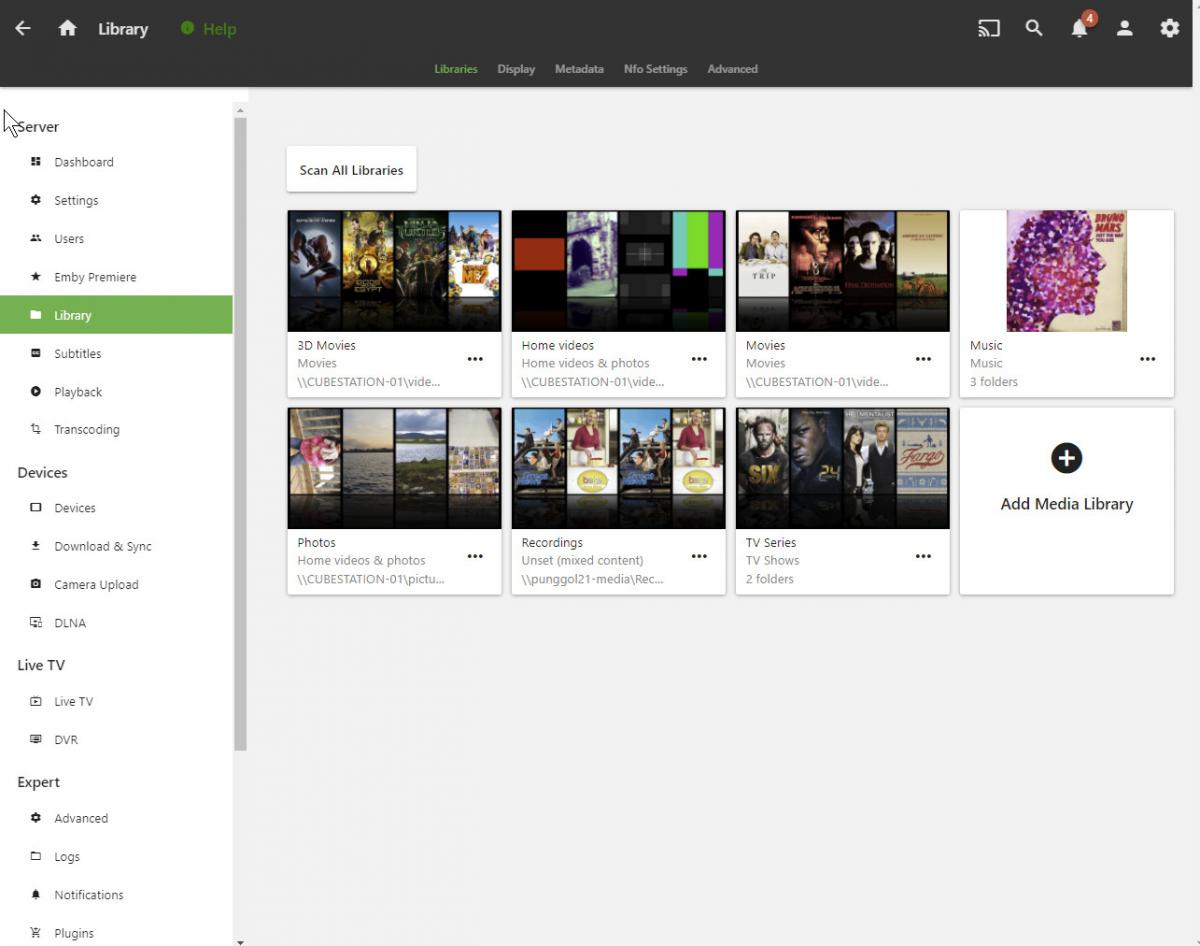Click the Scan All Libraries button
Screen dimensions: 1200x946
(351, 170)
